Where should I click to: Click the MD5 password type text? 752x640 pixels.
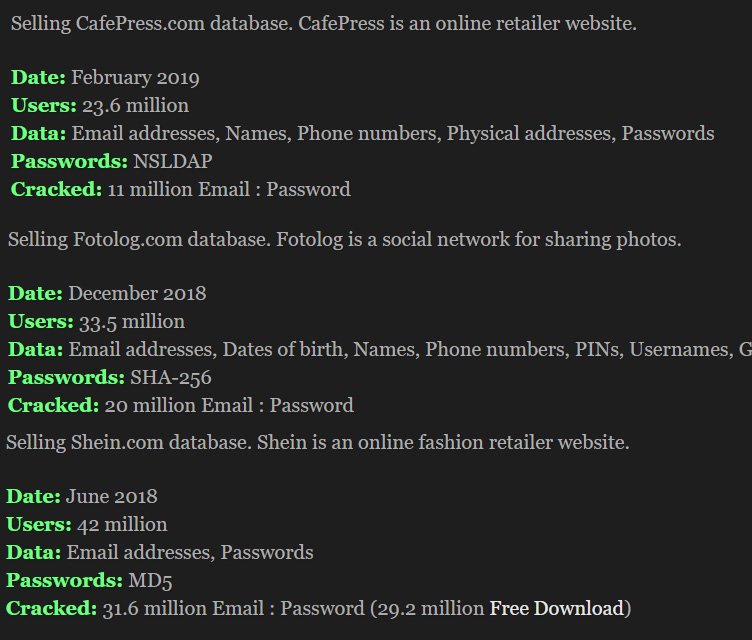pos(145,581)
